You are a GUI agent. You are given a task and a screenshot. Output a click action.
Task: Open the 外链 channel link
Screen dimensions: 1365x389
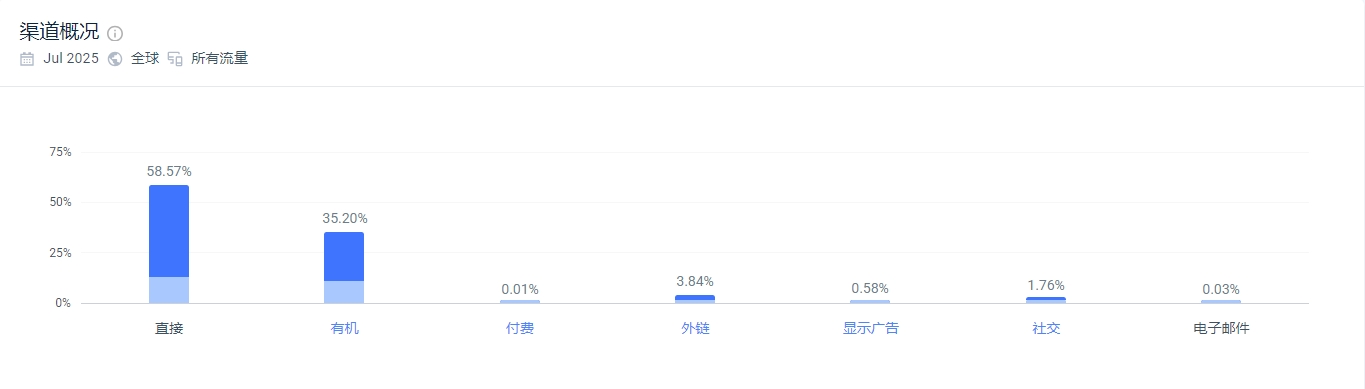[695, 328]
